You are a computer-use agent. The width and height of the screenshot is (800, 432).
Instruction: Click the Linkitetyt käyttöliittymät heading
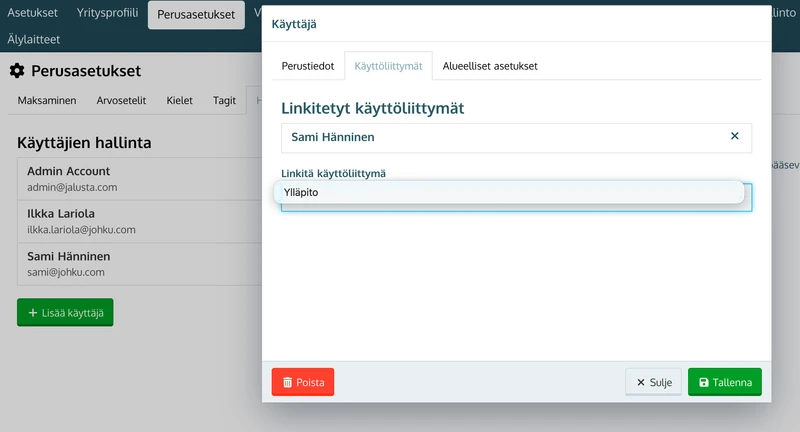[372, 108]
